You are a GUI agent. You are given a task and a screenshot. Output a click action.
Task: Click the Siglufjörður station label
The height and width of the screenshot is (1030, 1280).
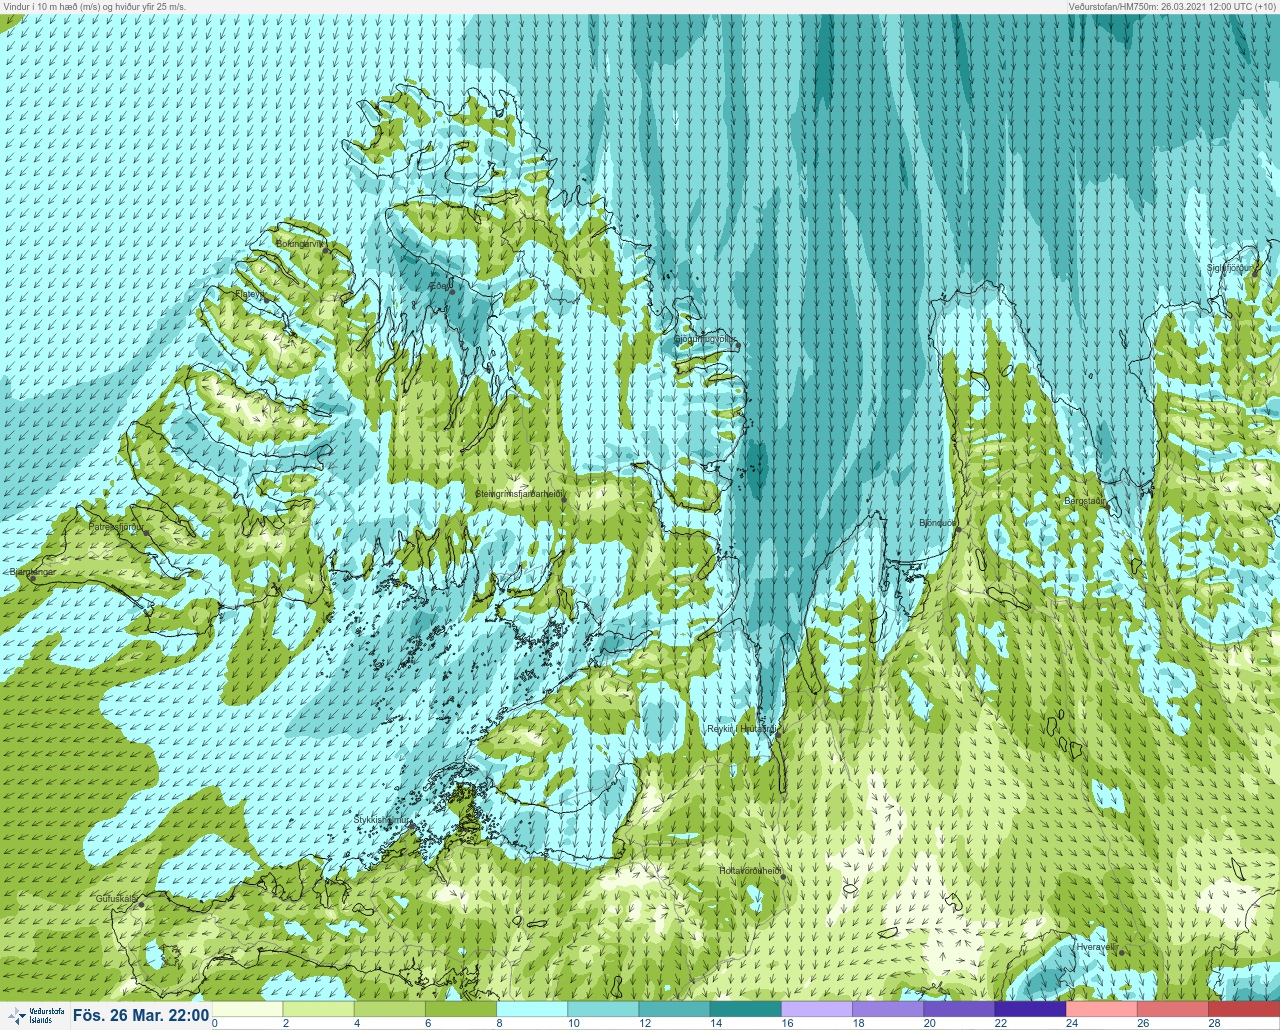coord(1229,268)
